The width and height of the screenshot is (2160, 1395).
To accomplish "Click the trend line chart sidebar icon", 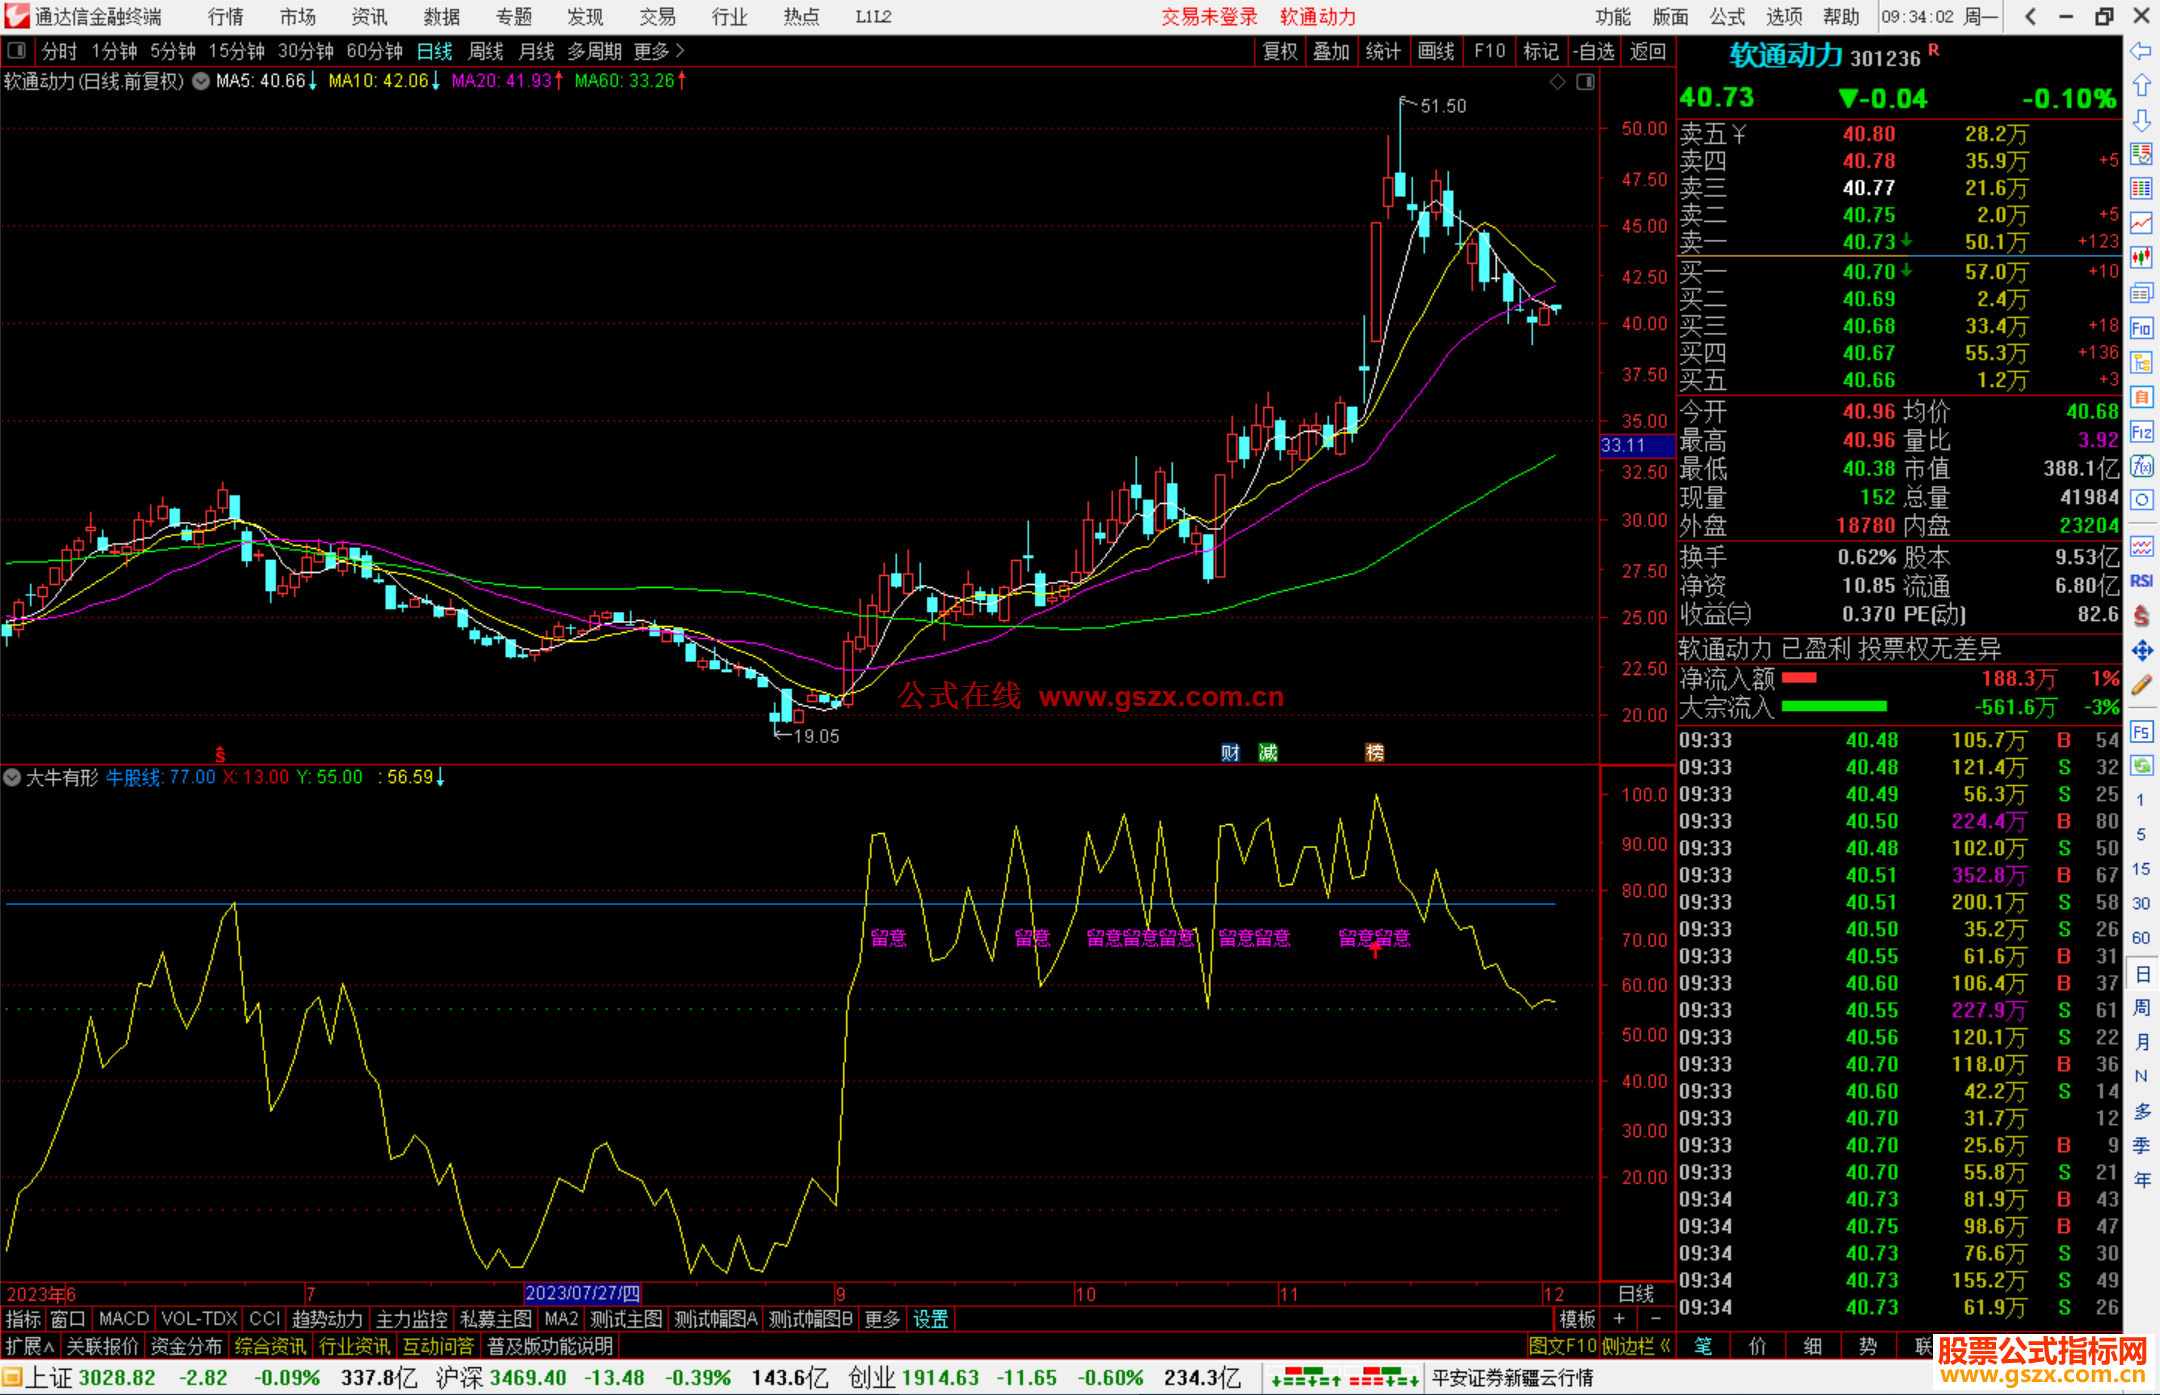I will pyautogui.click(x=2141, y=223).
